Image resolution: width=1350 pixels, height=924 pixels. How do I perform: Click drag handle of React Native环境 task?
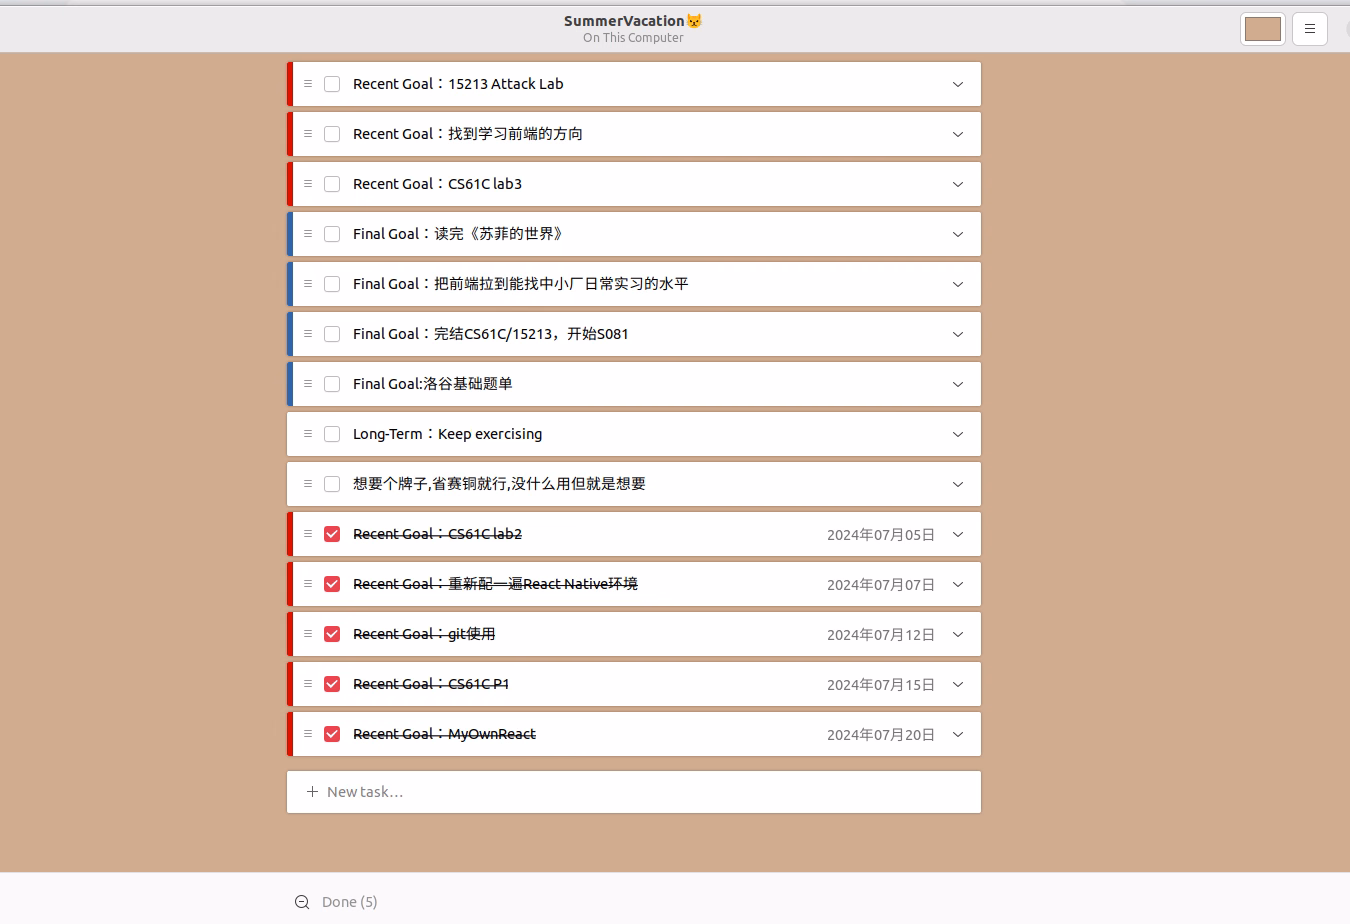tap(308, 584)
